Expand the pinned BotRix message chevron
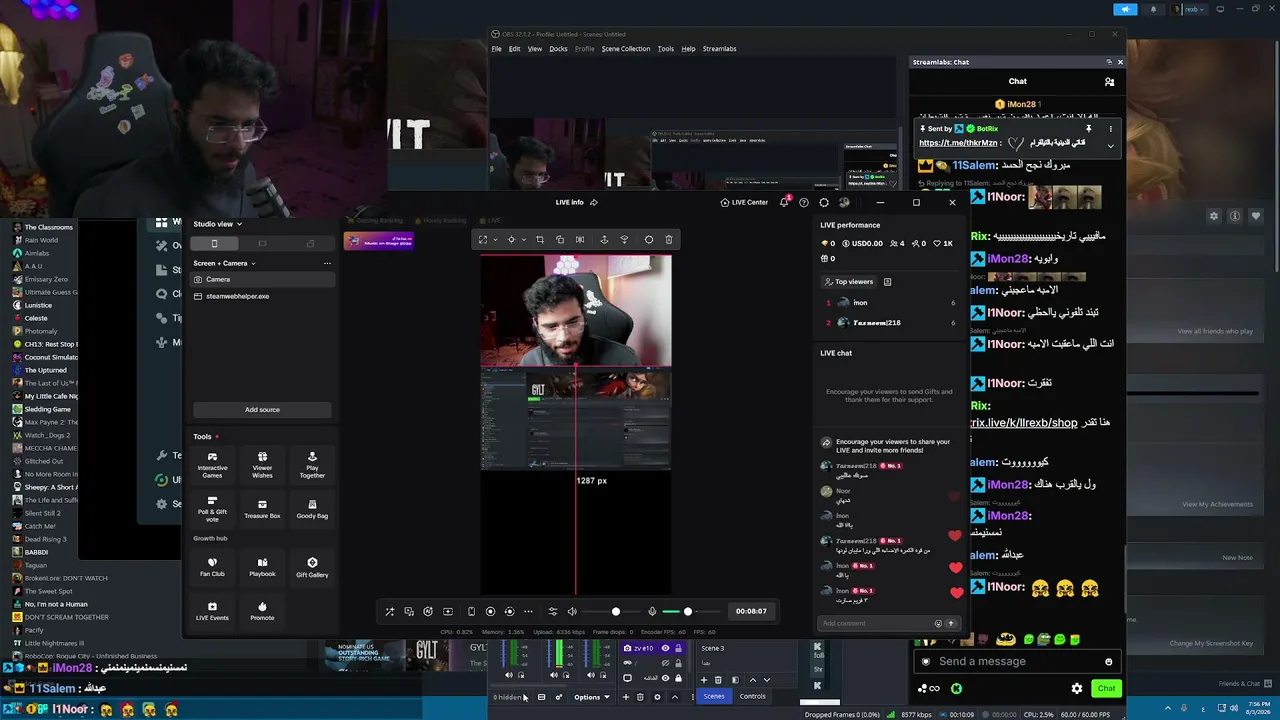This screenshot has height=720, width=1280. 1110,146
